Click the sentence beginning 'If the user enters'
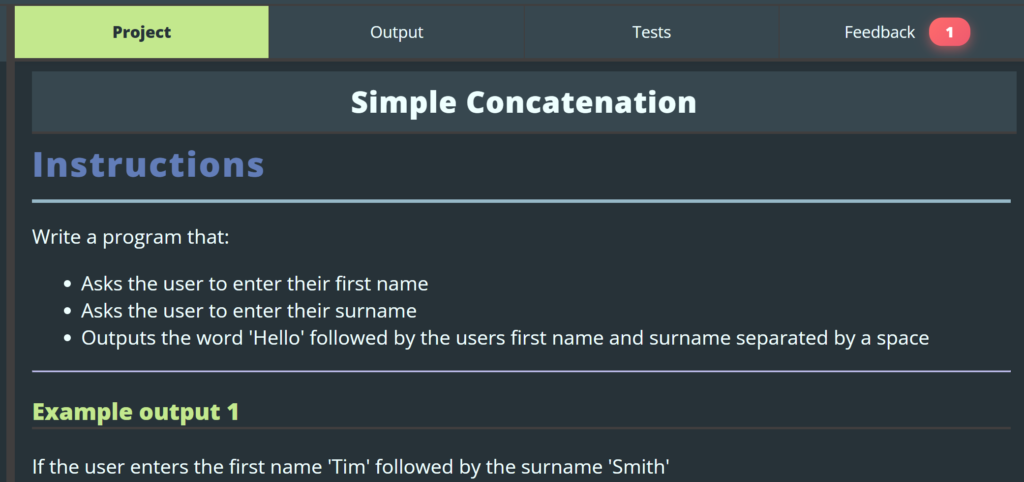 point(350,465)
